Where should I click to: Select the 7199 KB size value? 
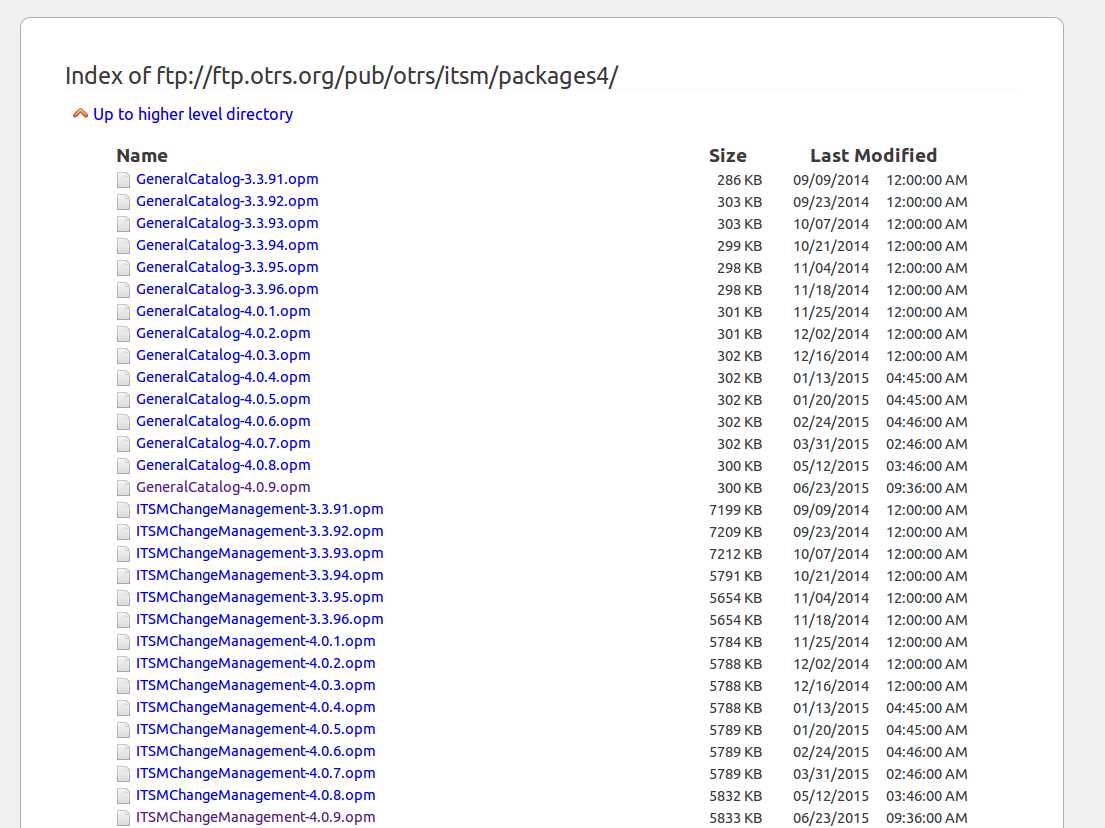coord(736,510)
